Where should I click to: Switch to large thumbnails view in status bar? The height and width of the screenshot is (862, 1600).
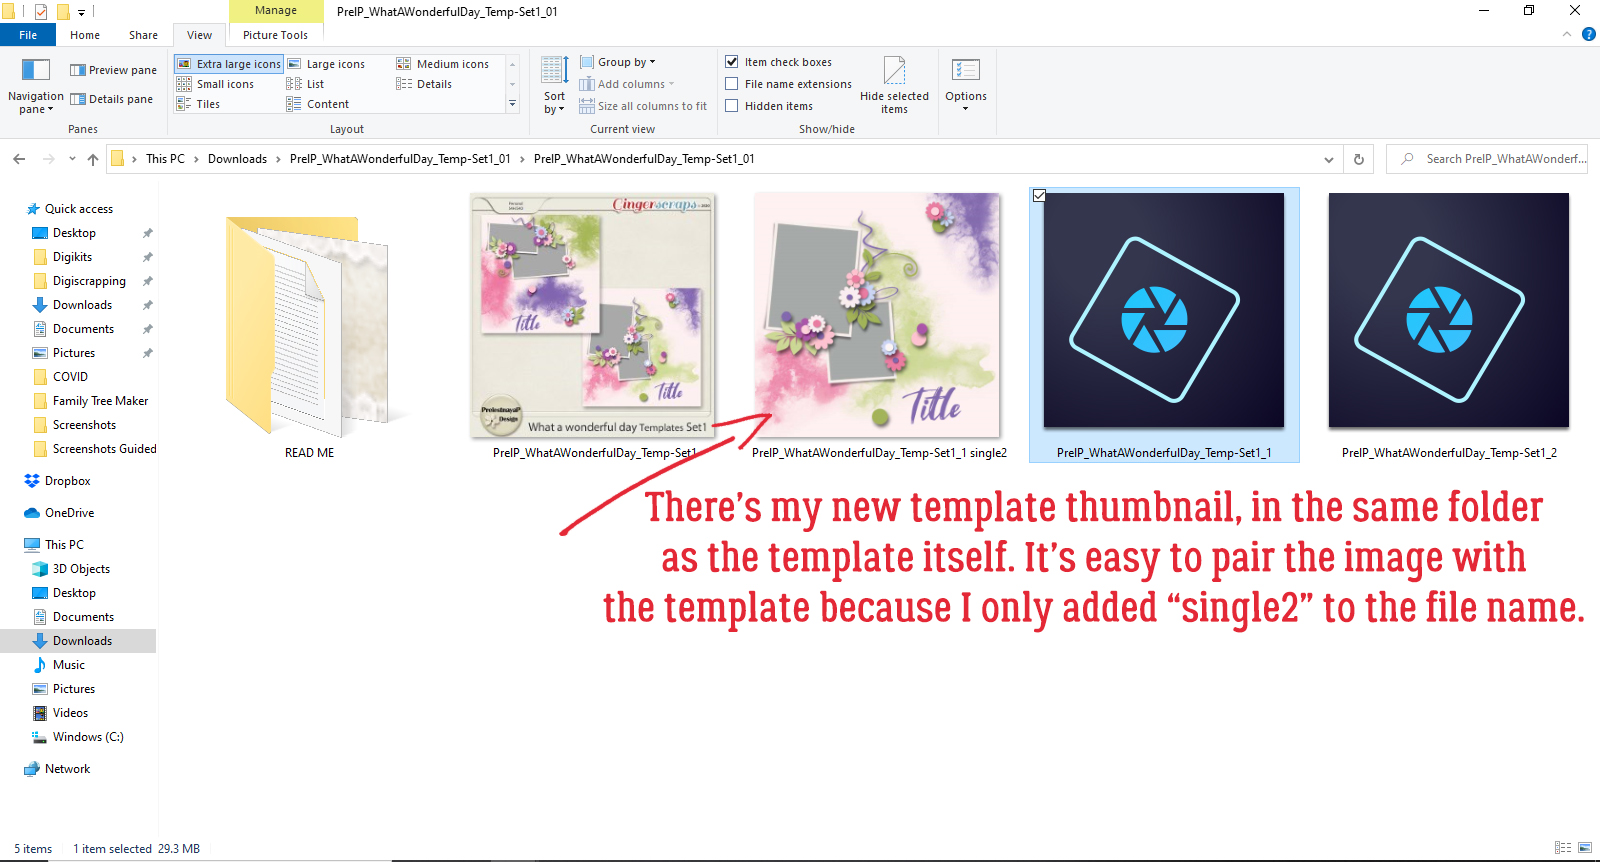point(1585,848)
